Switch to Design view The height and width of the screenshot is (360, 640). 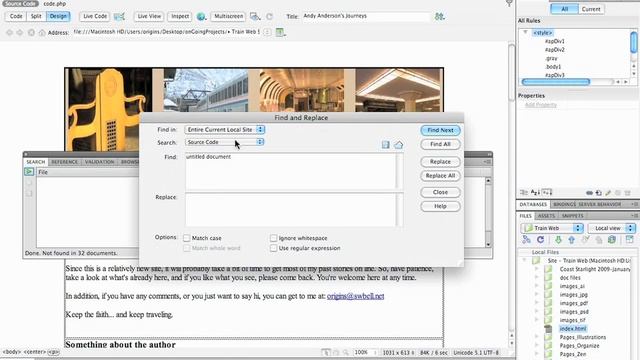pos(58,16)
